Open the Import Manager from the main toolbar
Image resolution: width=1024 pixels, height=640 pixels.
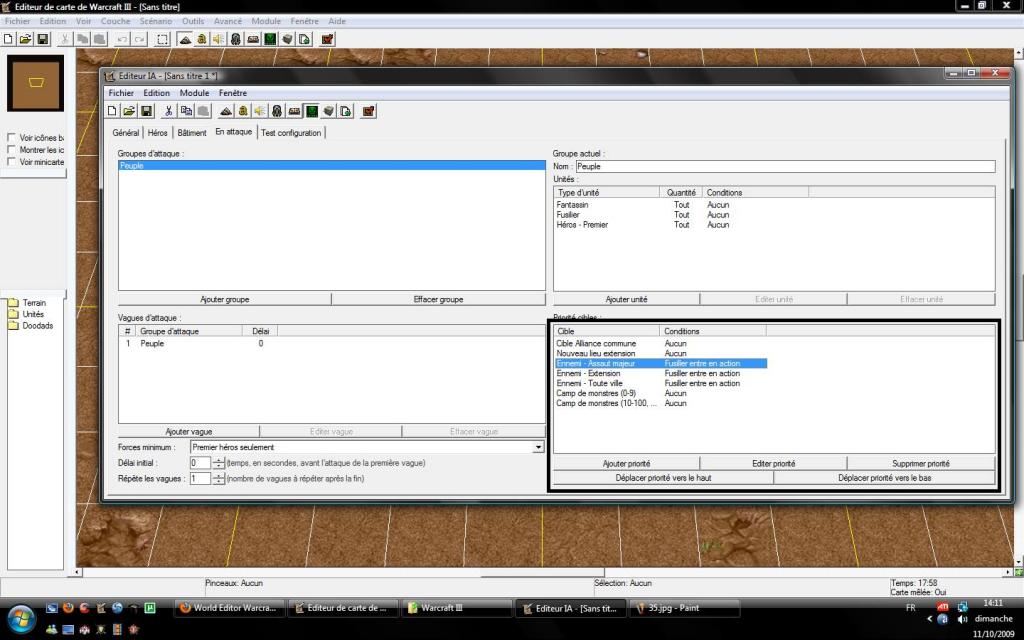click(304, 39)
